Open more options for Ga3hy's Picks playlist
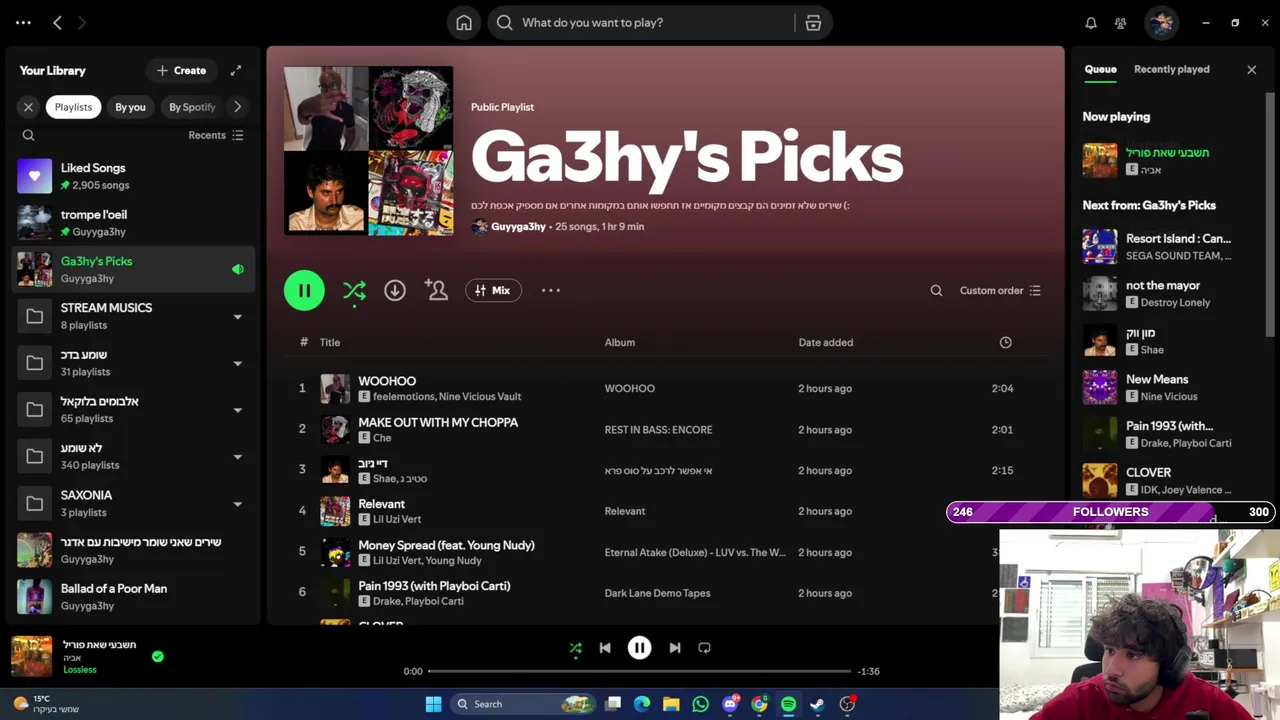 (551, 290)
